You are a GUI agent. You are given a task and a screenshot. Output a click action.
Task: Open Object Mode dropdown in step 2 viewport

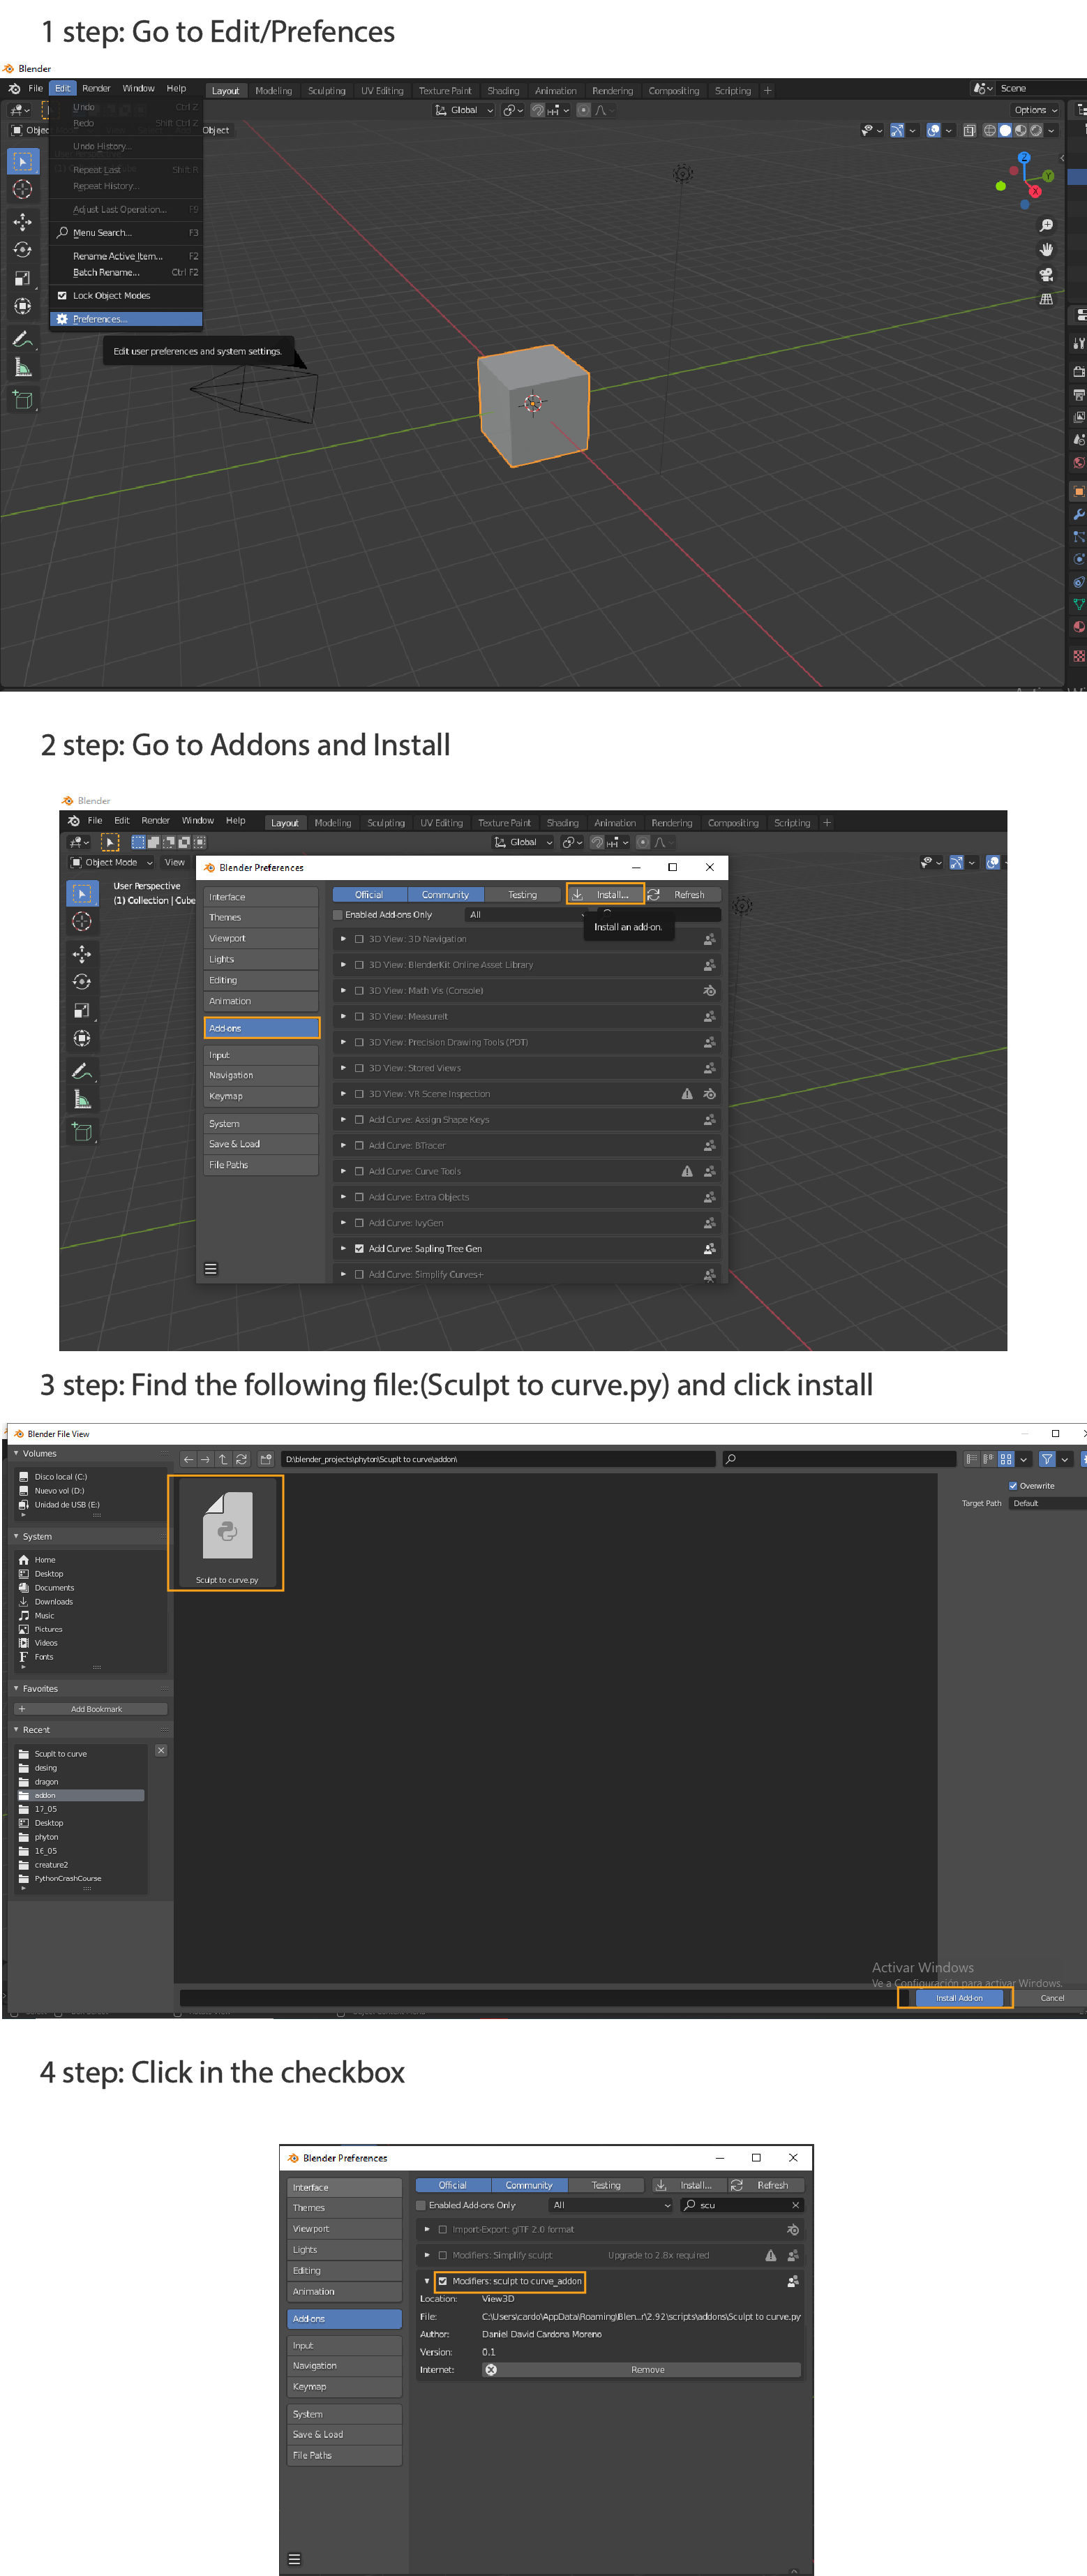(112, 862)
